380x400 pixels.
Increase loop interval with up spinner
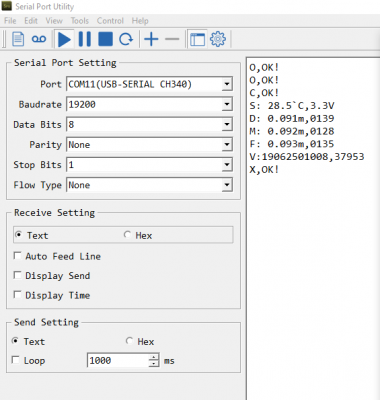tap(154, 357)
